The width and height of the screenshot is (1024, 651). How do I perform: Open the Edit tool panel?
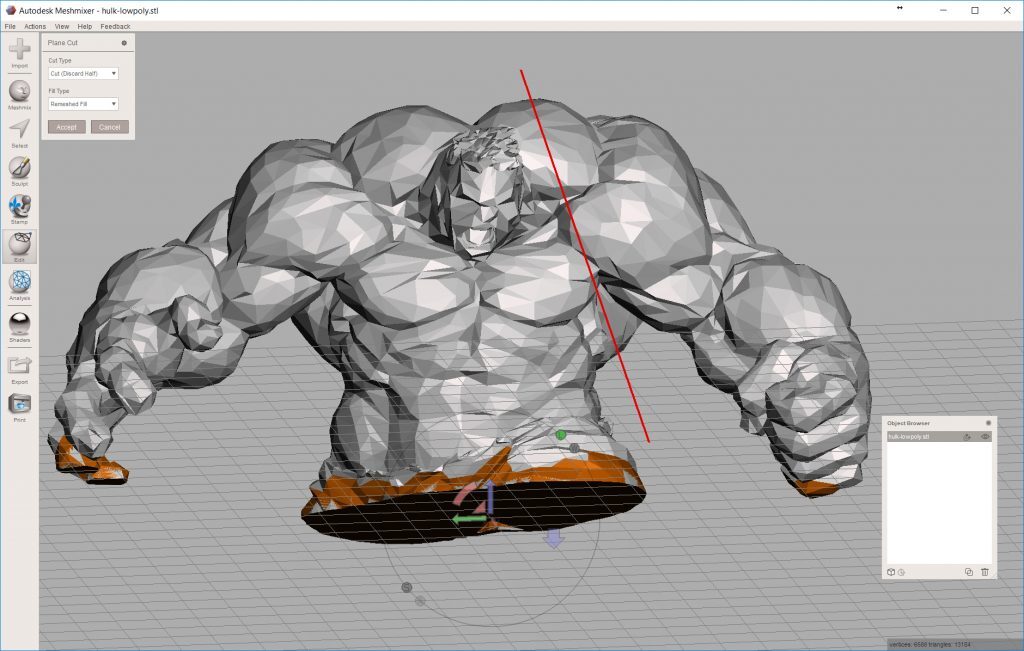tap(20, 244)
